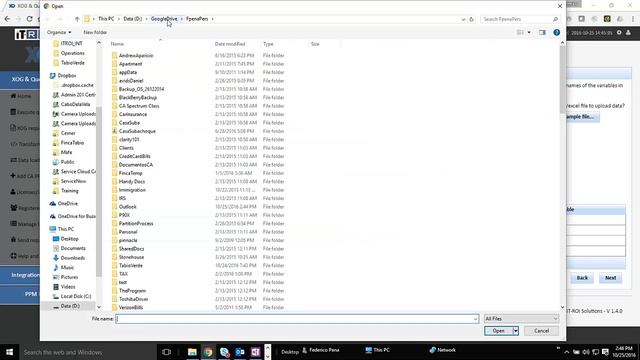
Task: Select the Apartment folder
Action: pos(131,64)
